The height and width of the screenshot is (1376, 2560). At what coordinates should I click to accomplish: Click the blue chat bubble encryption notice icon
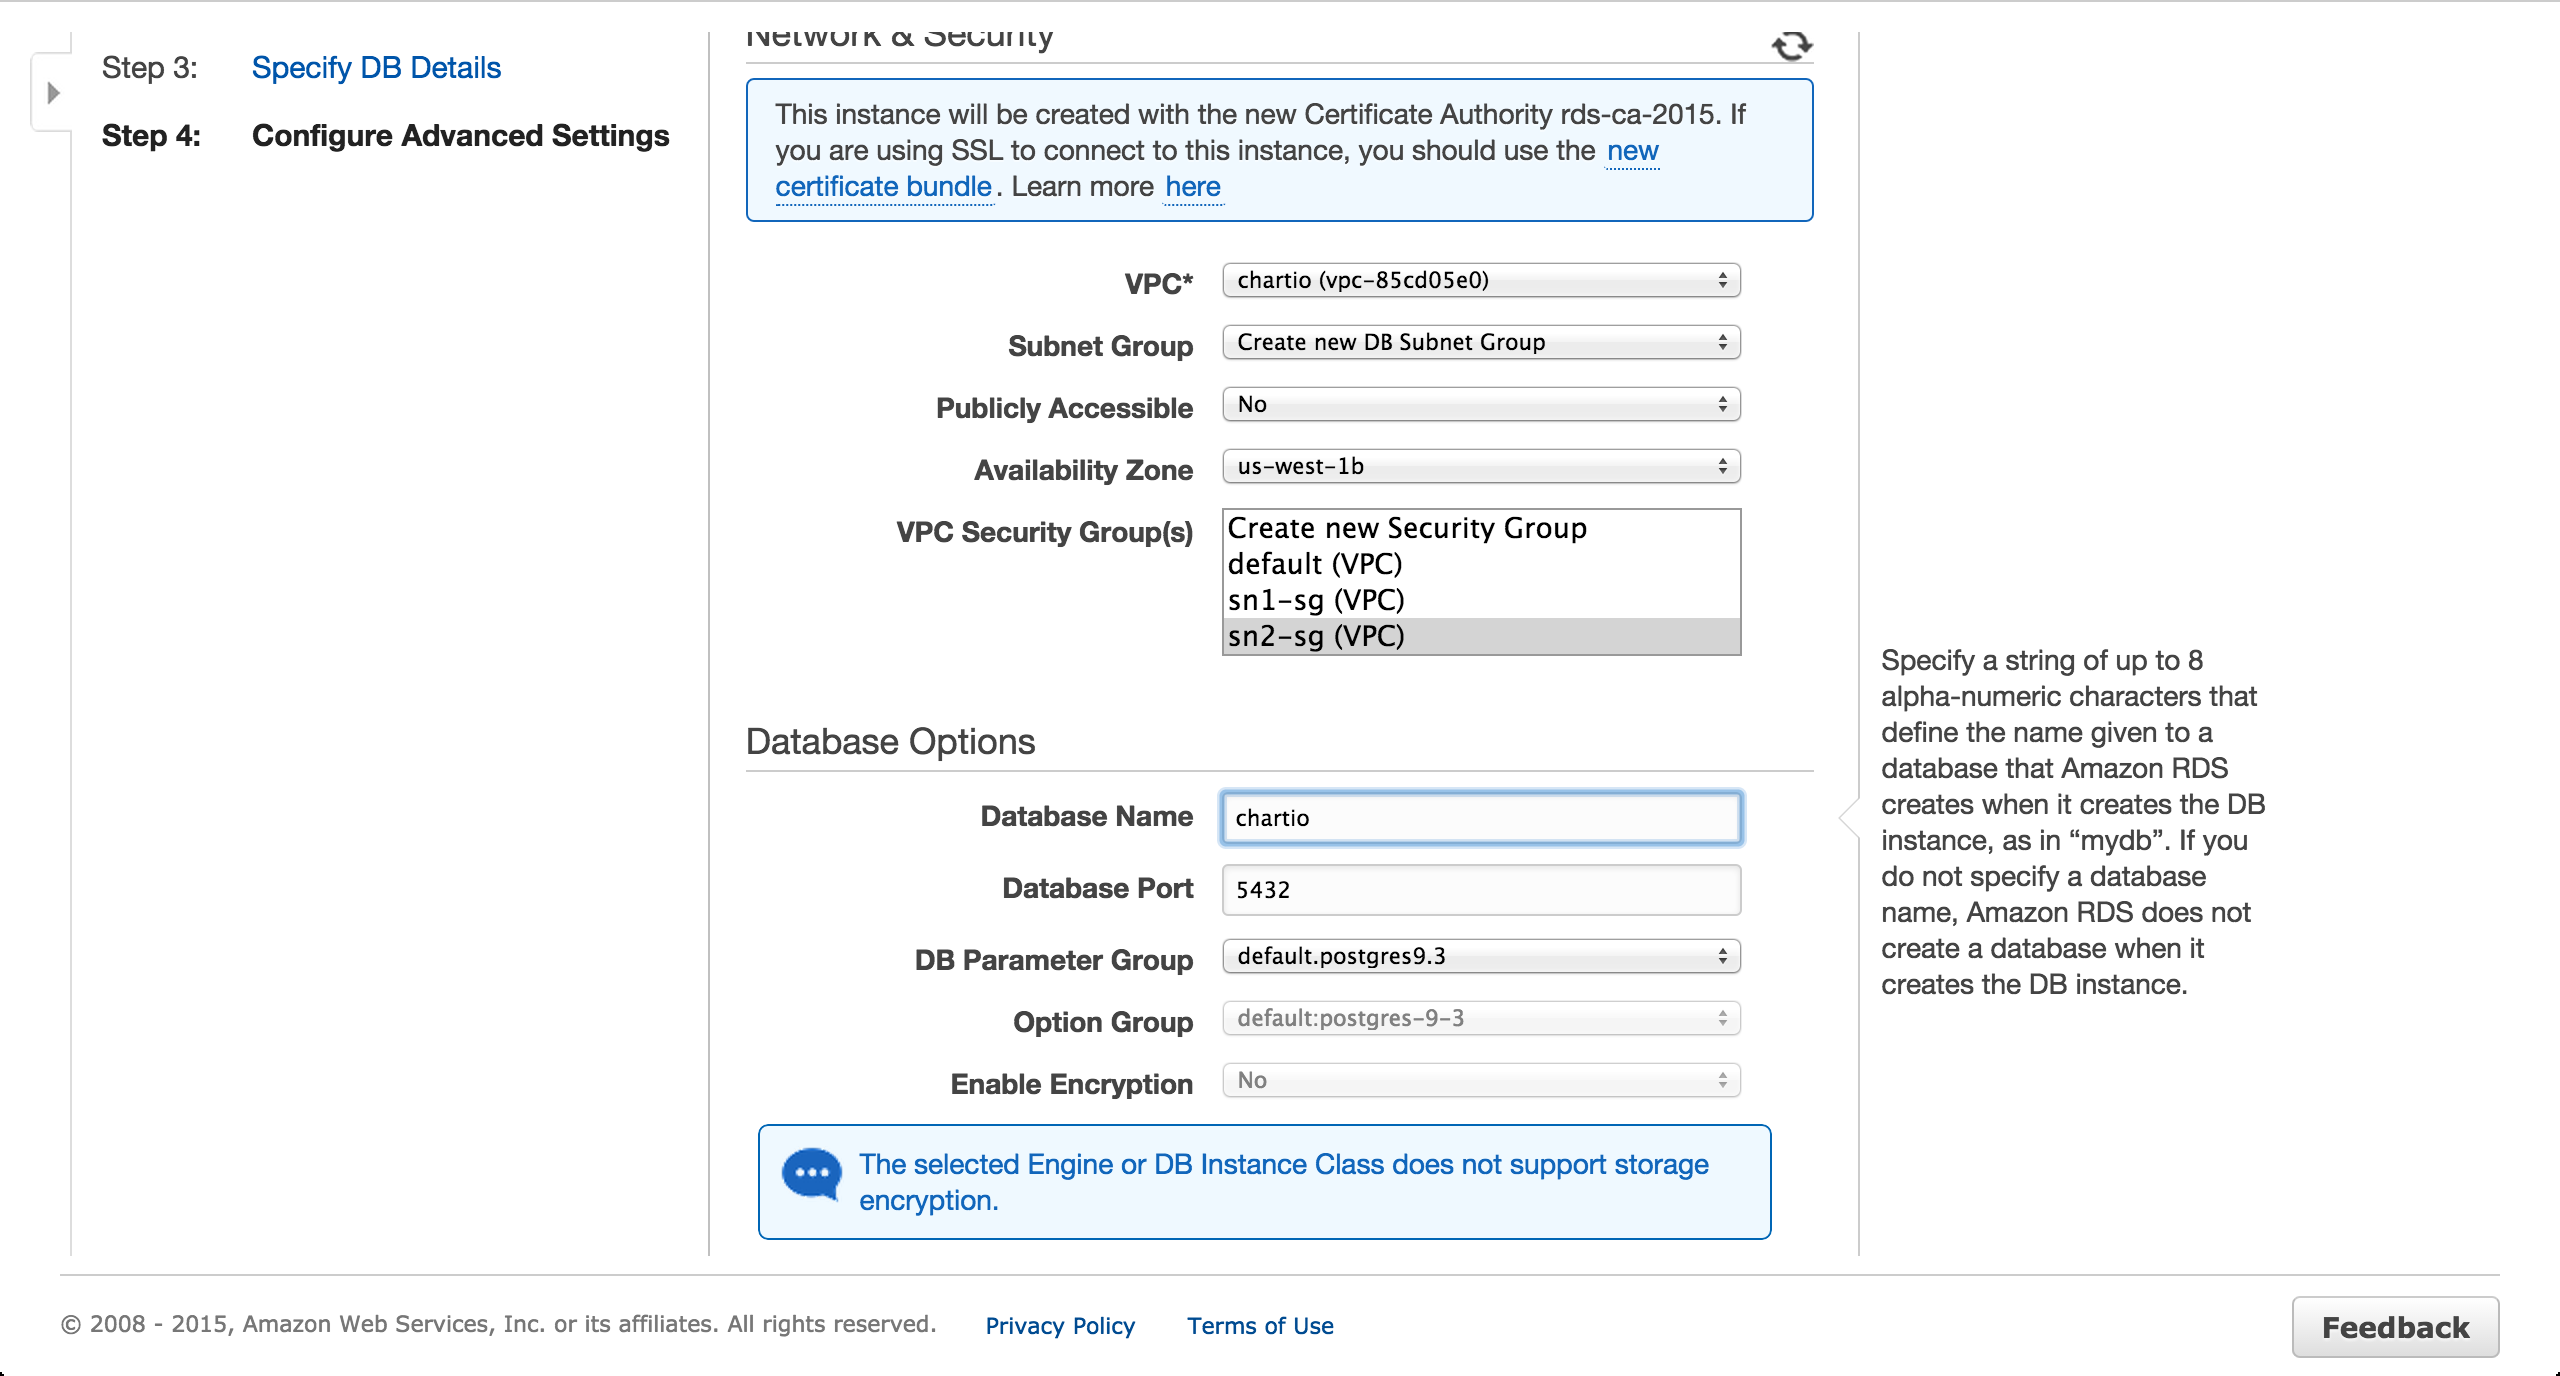811,1174
